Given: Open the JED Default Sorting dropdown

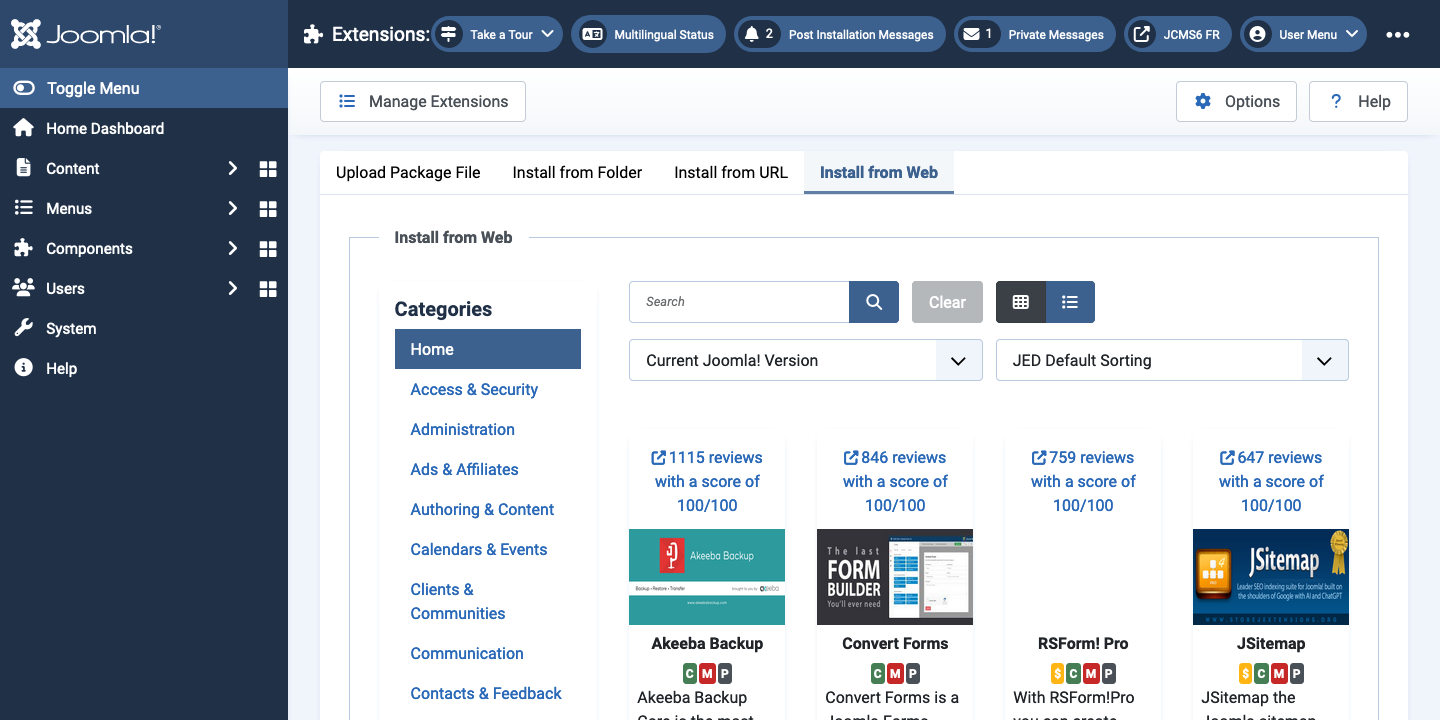Looking at the screenshot, I should point(1172,361).
